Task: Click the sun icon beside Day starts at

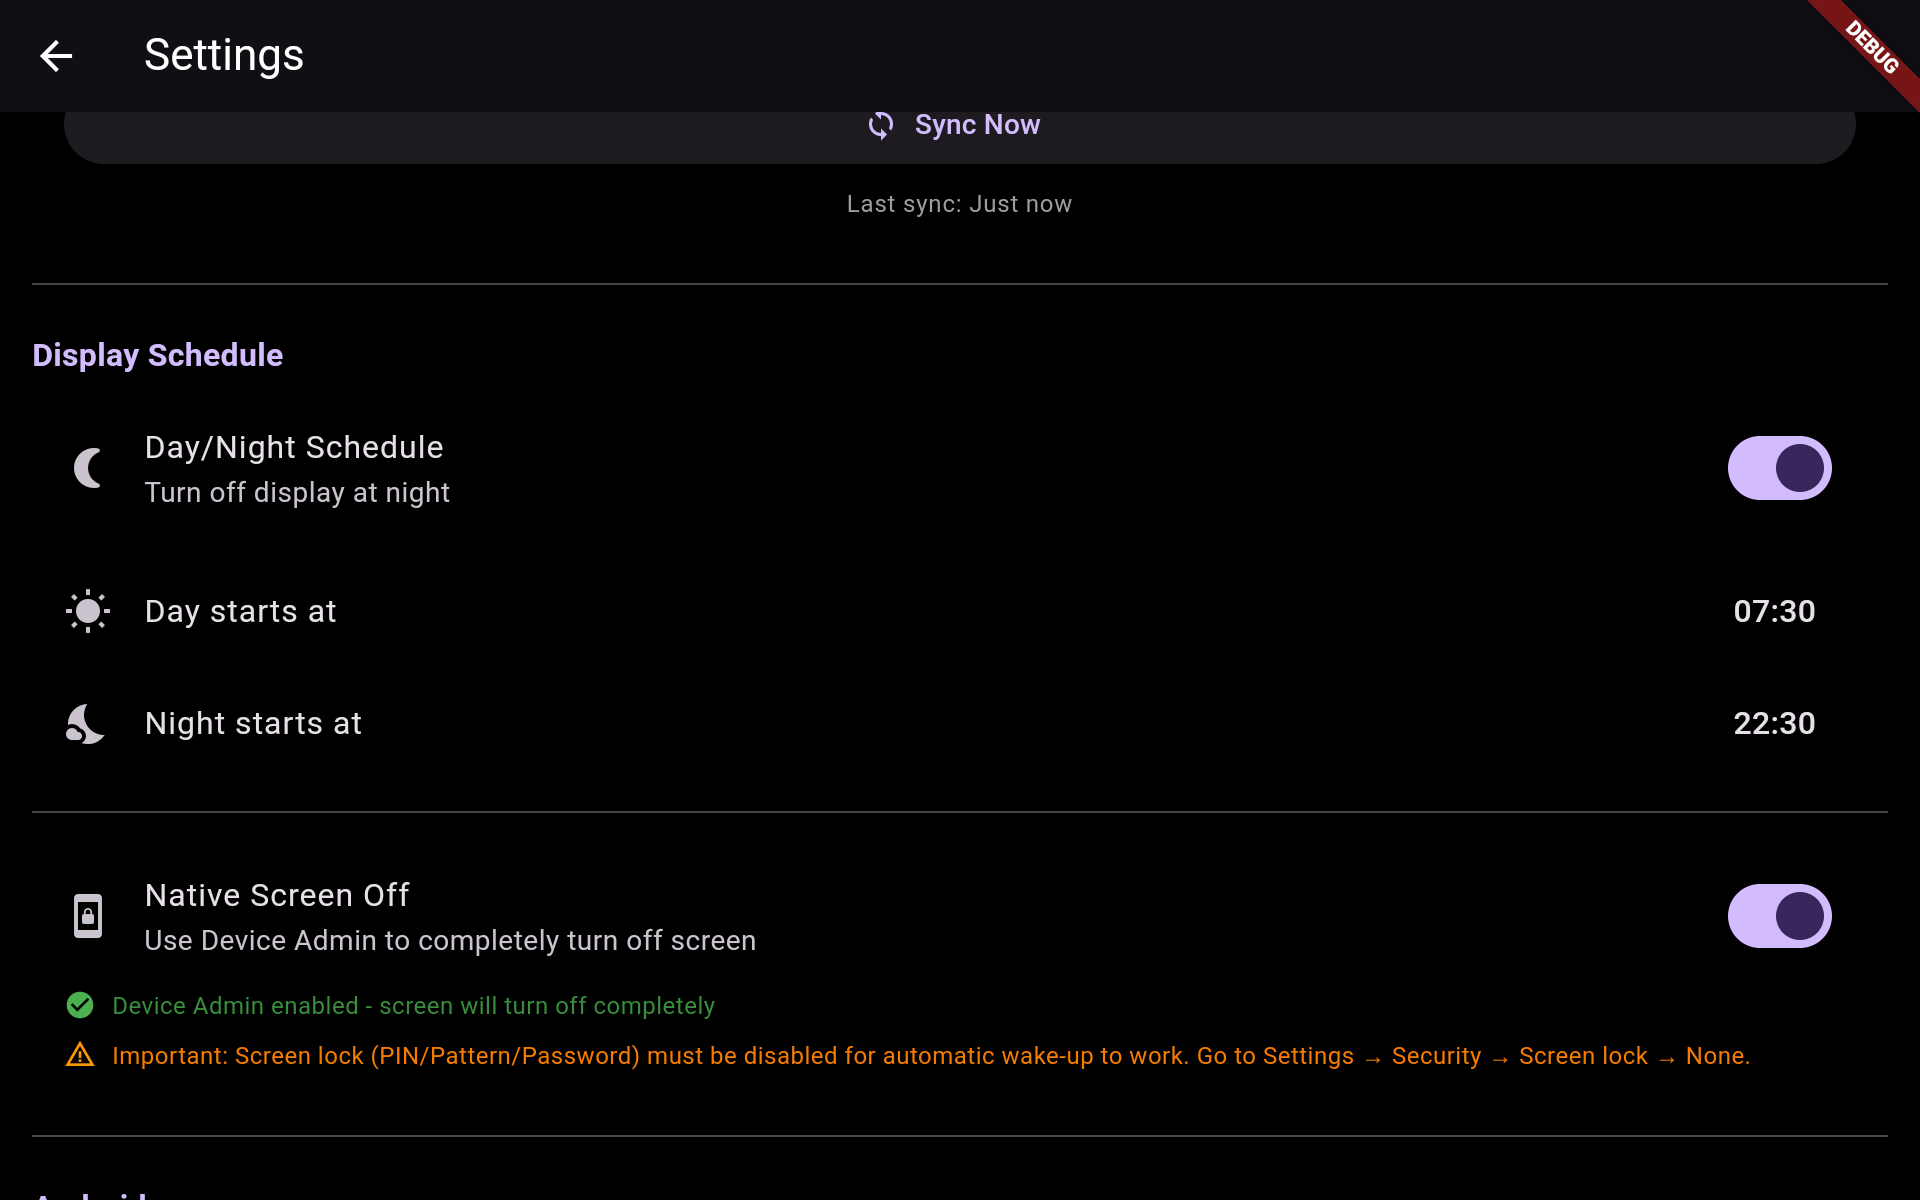Action: (x=88, y=611)
